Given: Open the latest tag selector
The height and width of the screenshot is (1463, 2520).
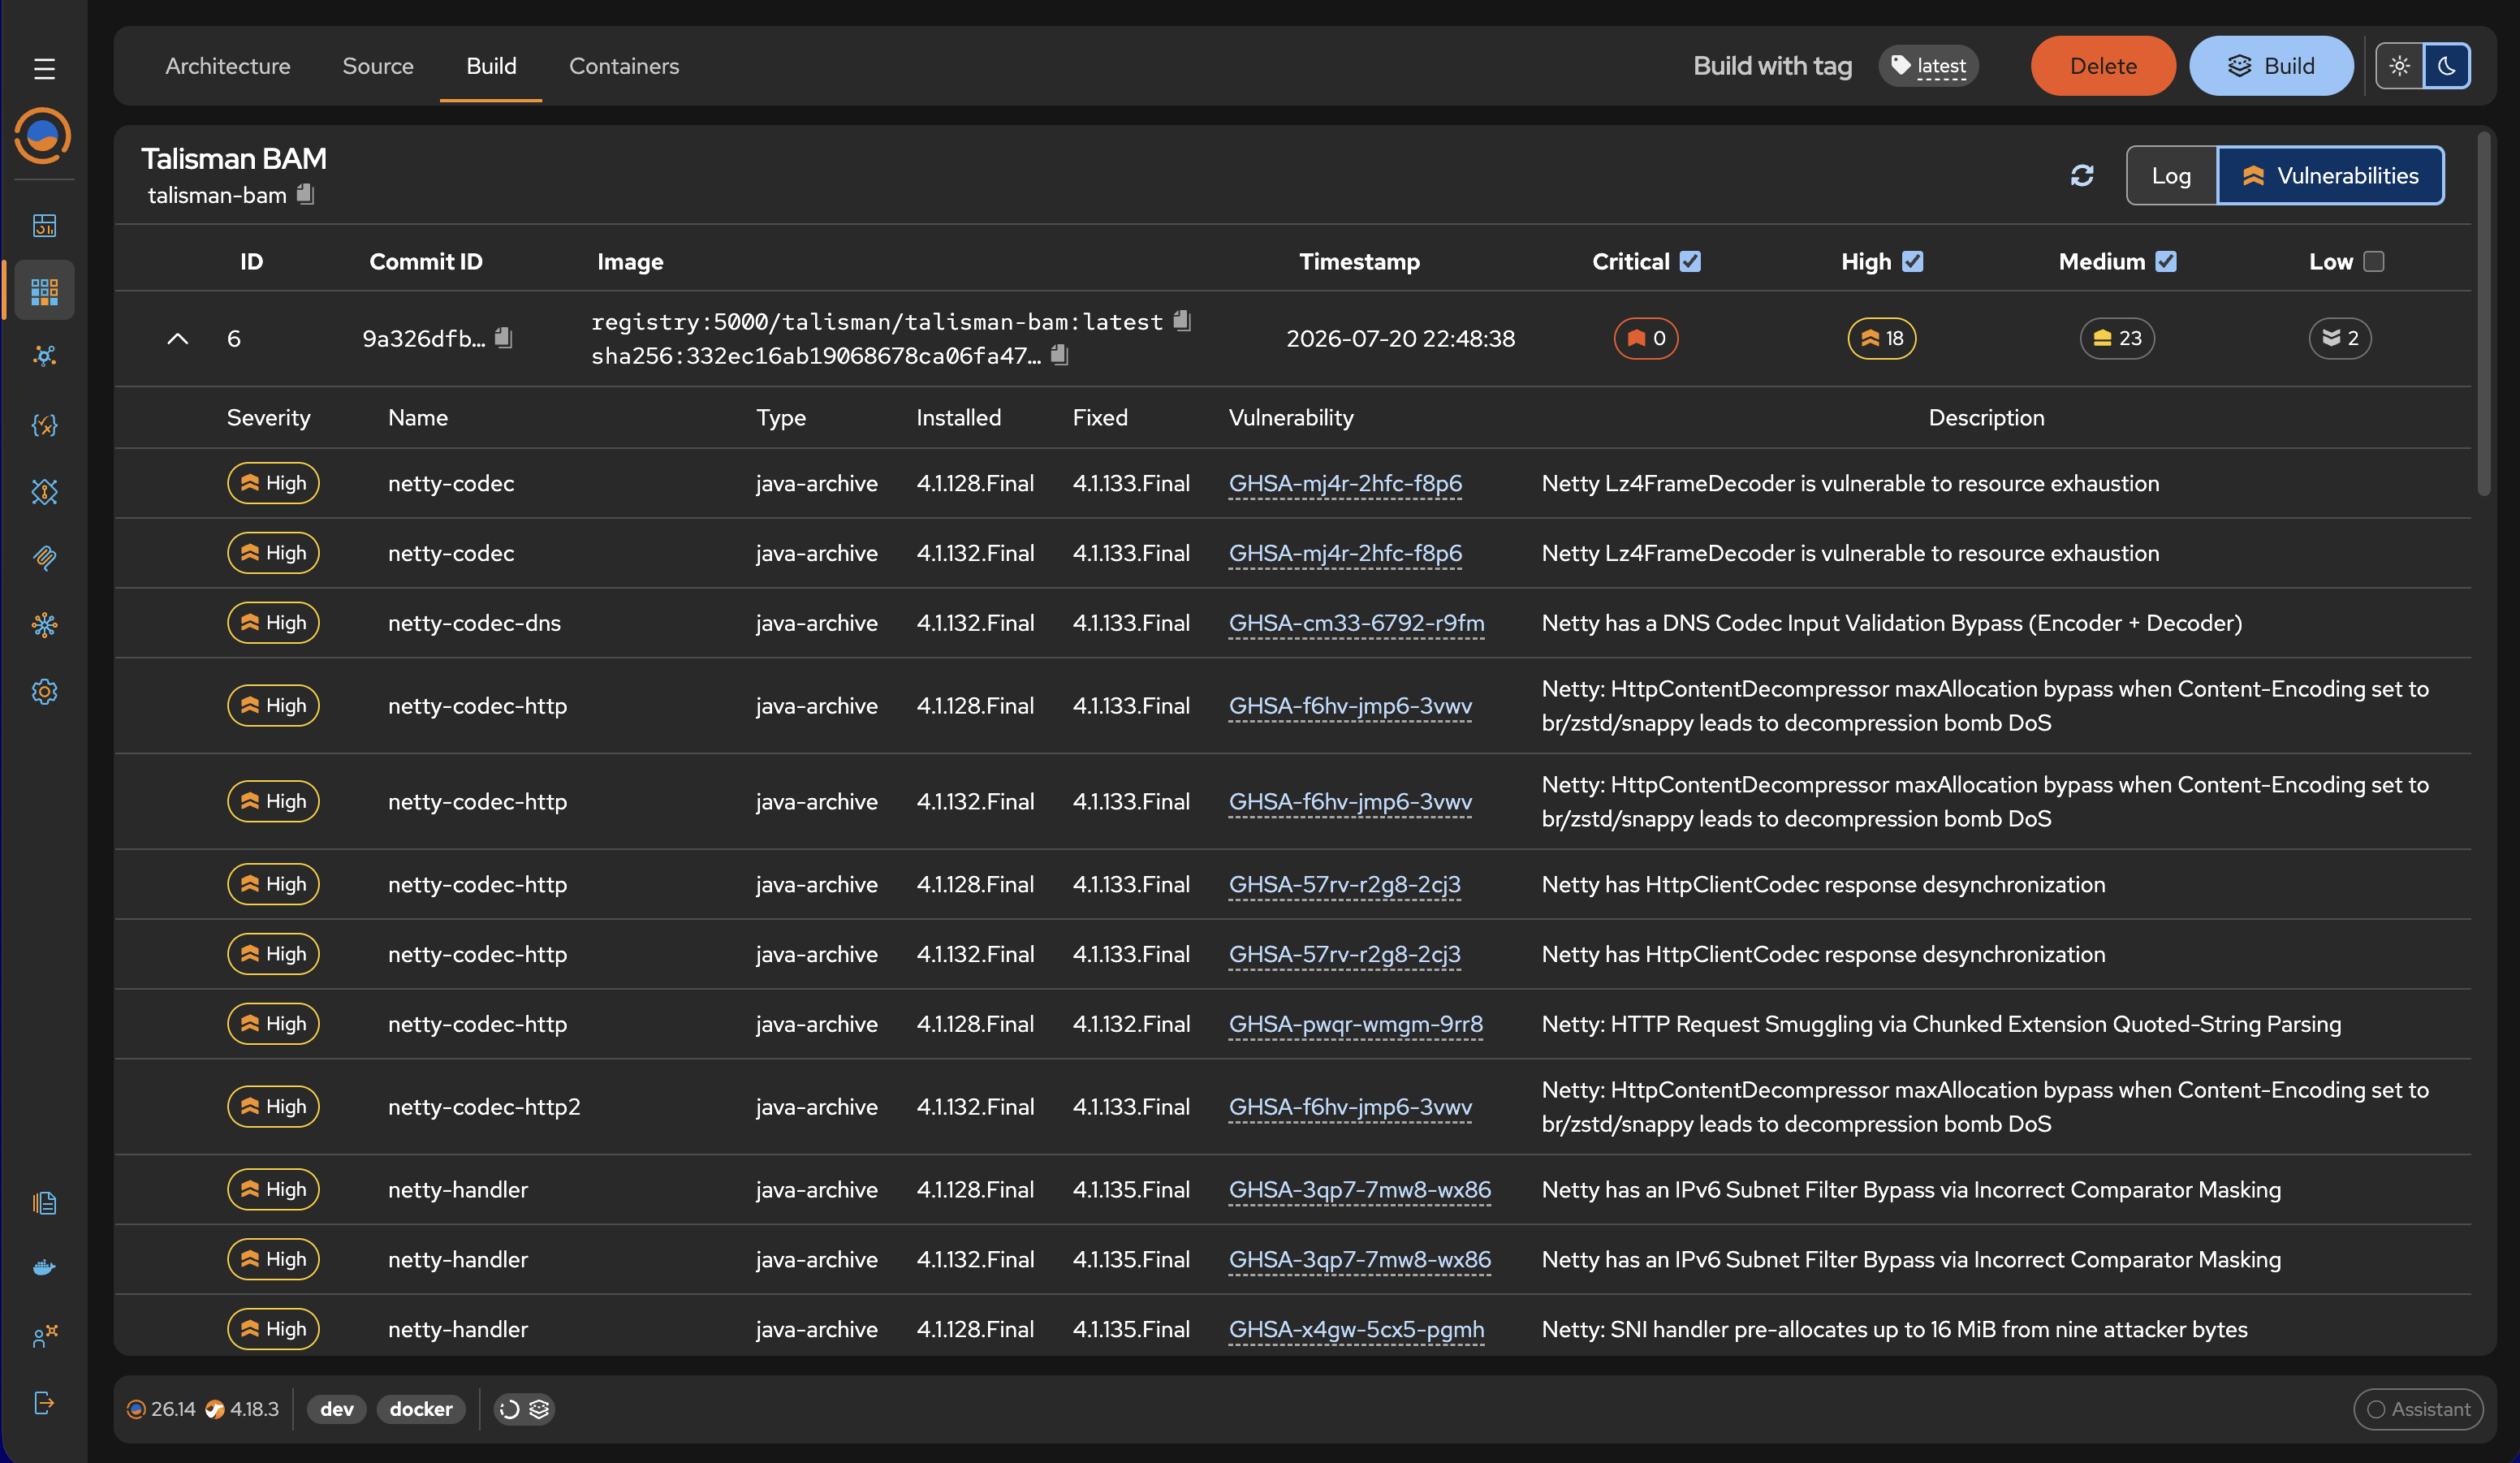Looking at the screenshot, I should click(x=1928, y=66).
